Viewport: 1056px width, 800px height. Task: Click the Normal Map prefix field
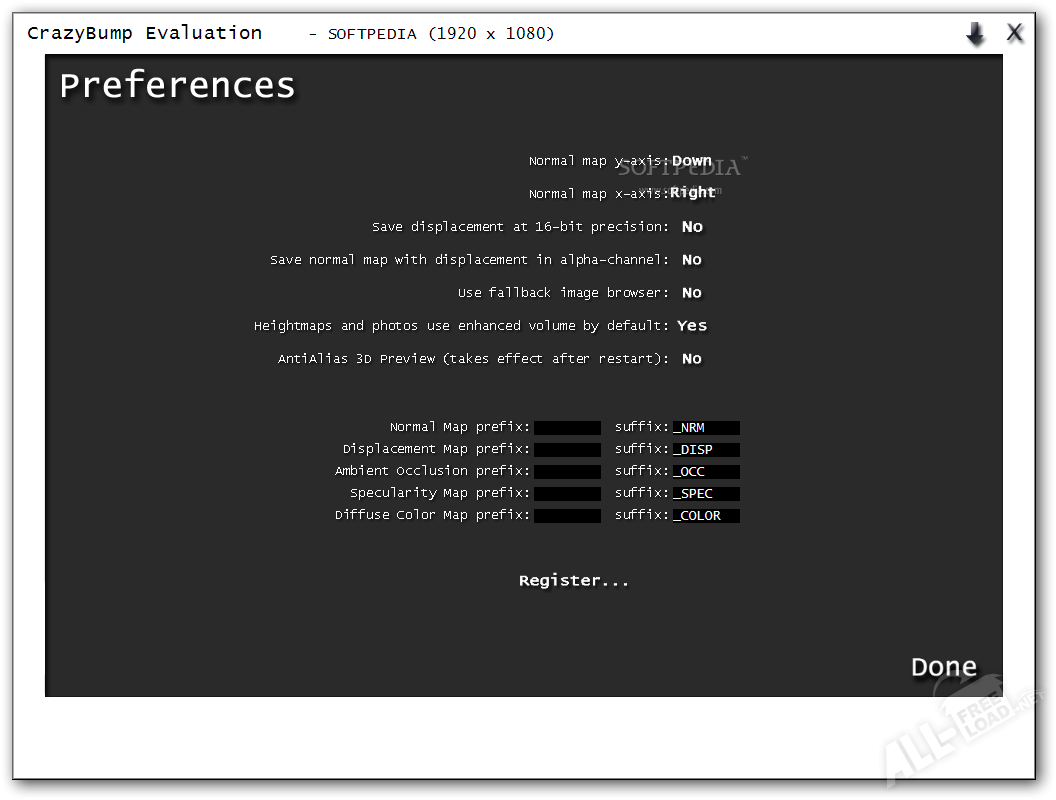tap(567, 428)
